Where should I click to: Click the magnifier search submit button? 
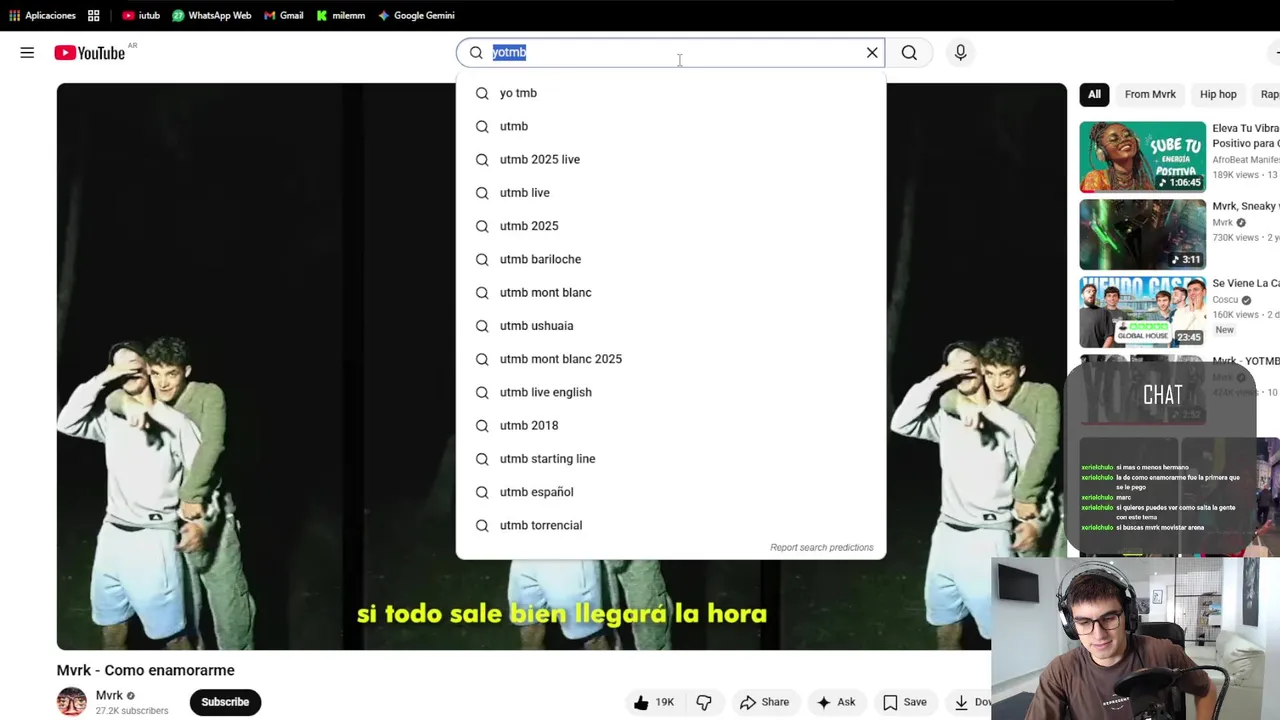point(909,53)
